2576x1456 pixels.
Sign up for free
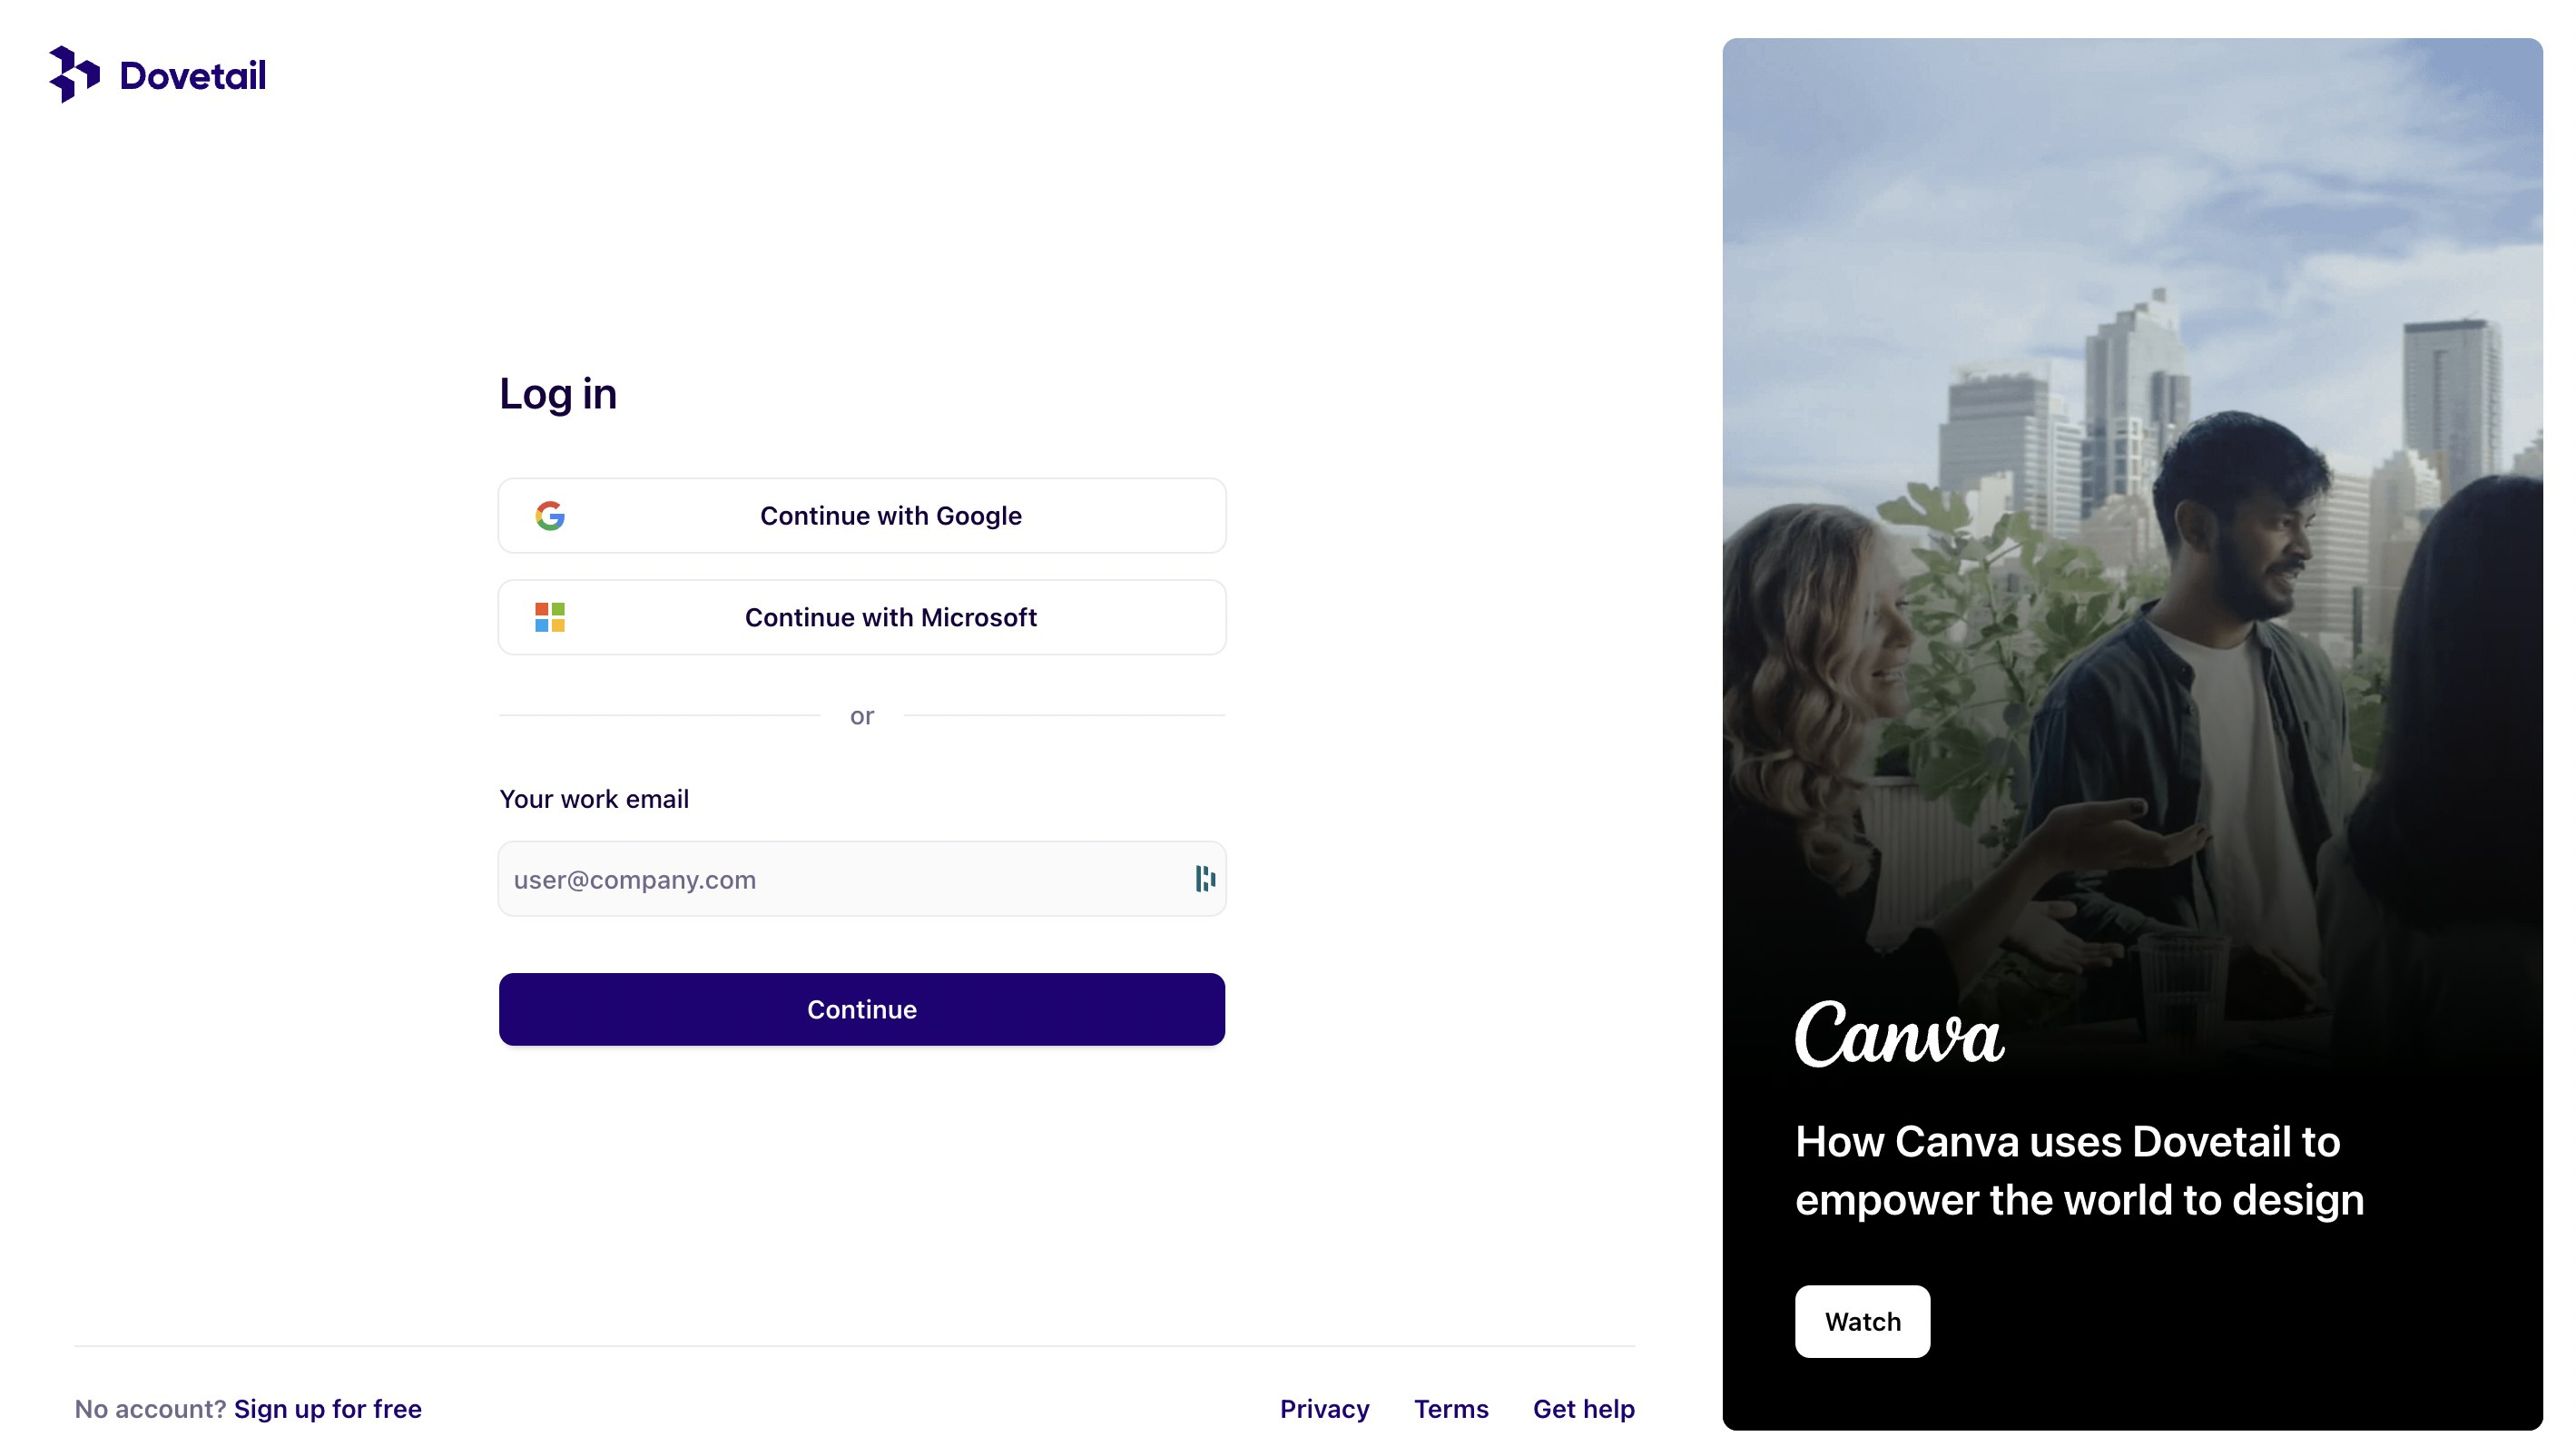click(327, 1408)
